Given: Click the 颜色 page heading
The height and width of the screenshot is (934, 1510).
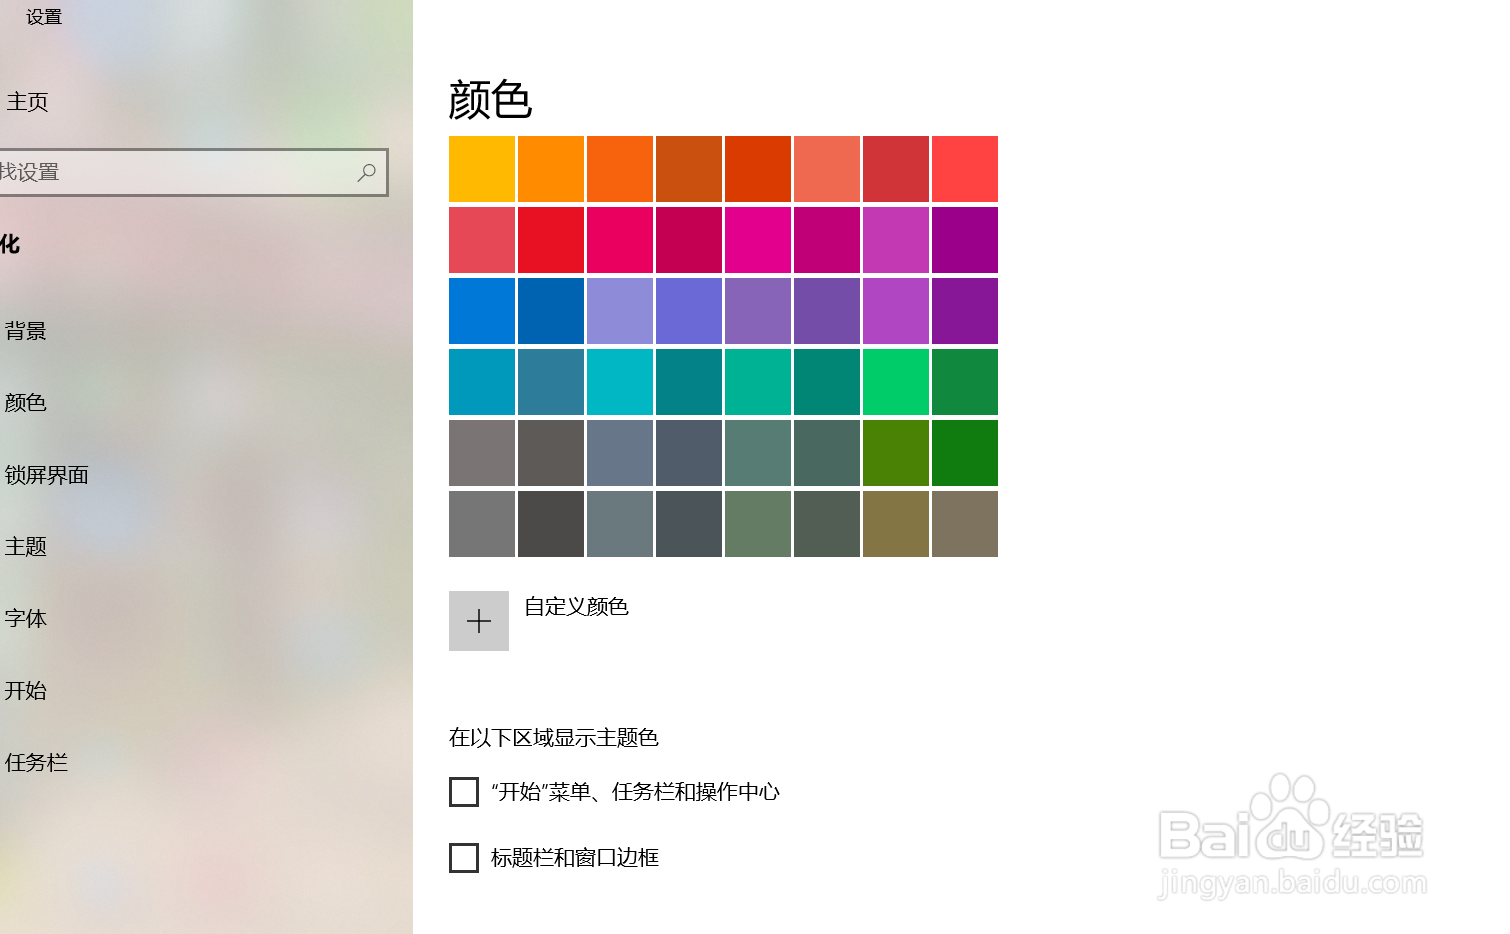Looking at the screenshot, I should (490, 100).
